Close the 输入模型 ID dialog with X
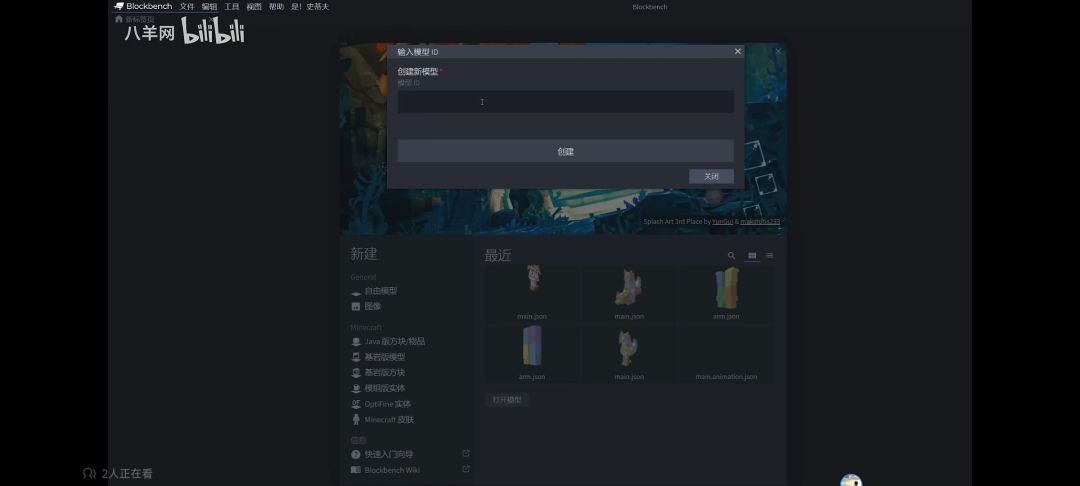This screenshot has height=486, width=1080. tap(738, 52)
